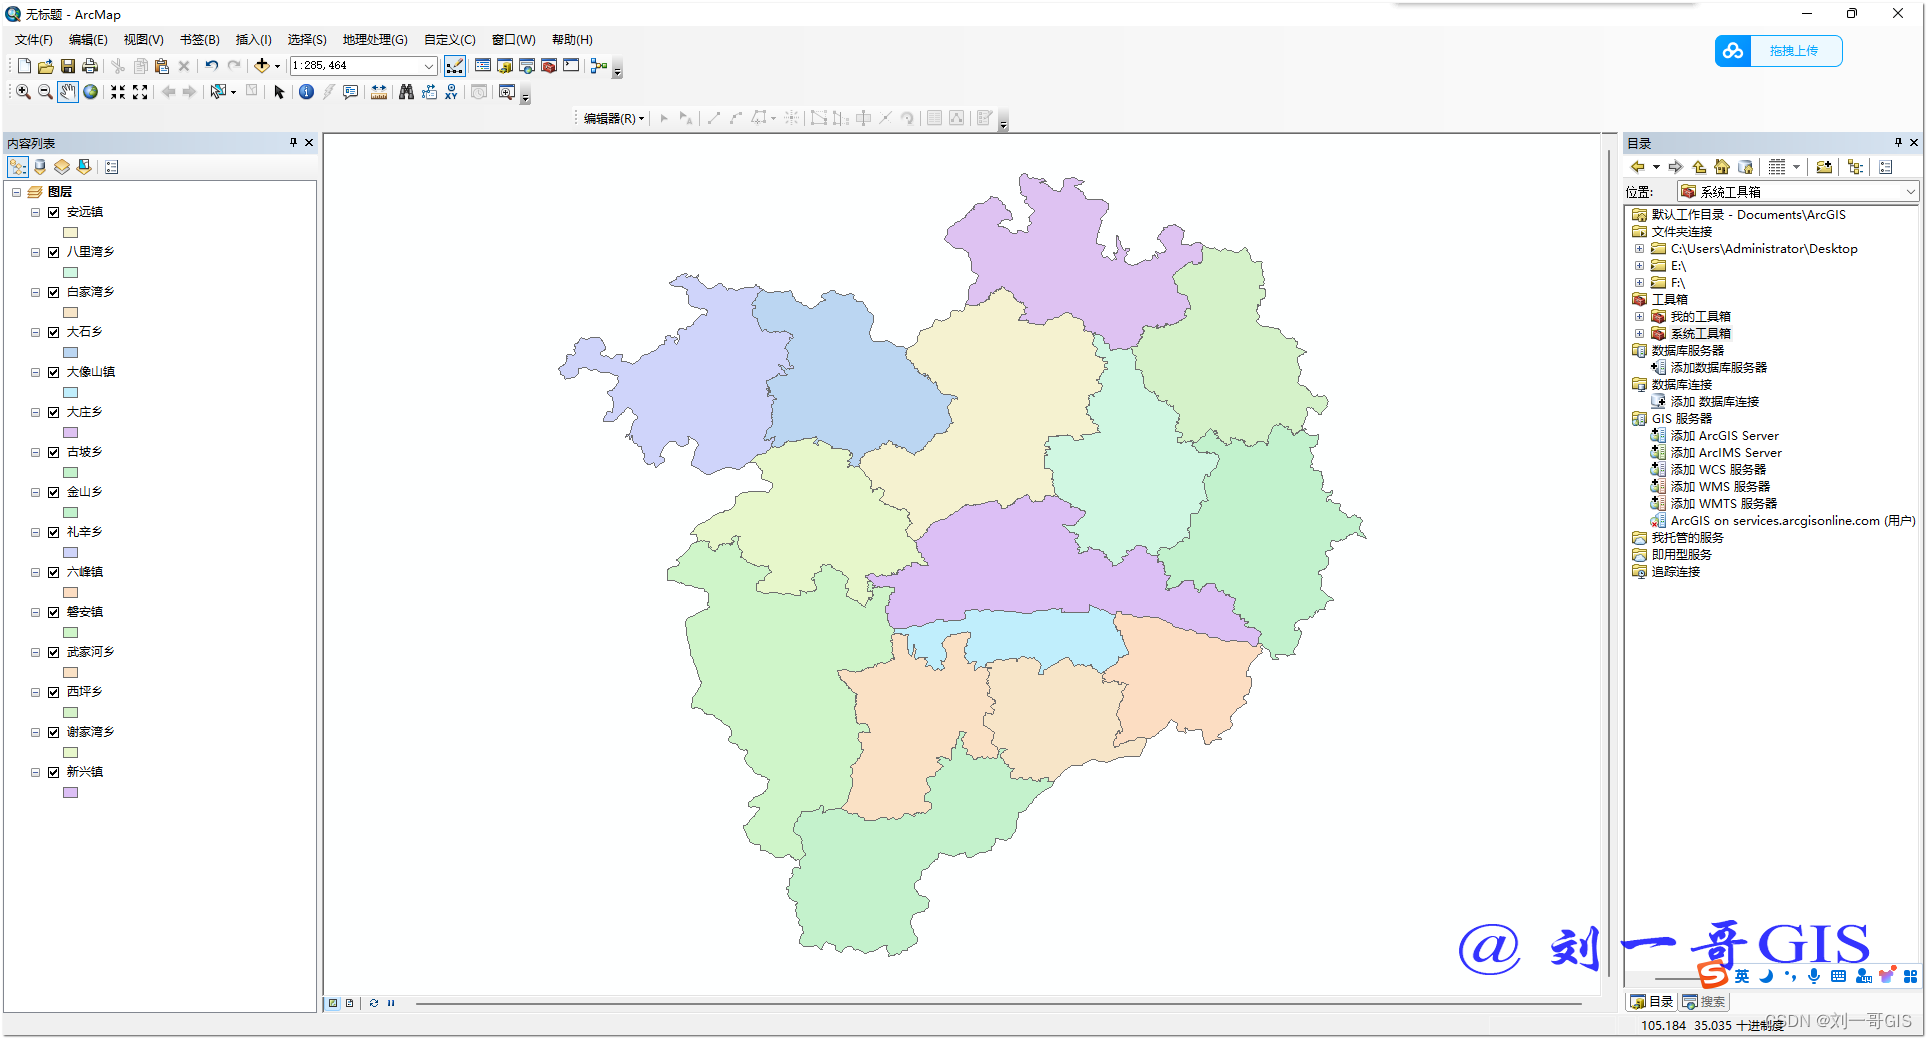Screen dimensions: 1927x1039
Task: Save the current map document
Action: (68, 66)
